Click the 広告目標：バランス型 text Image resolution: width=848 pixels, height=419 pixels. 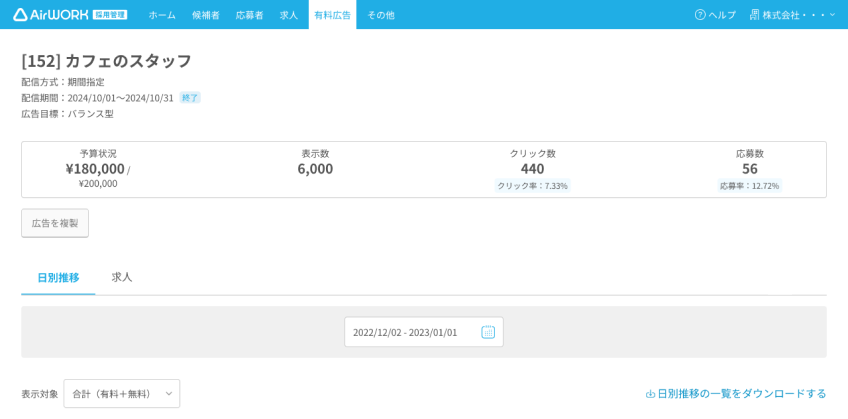tap(68, 114)
